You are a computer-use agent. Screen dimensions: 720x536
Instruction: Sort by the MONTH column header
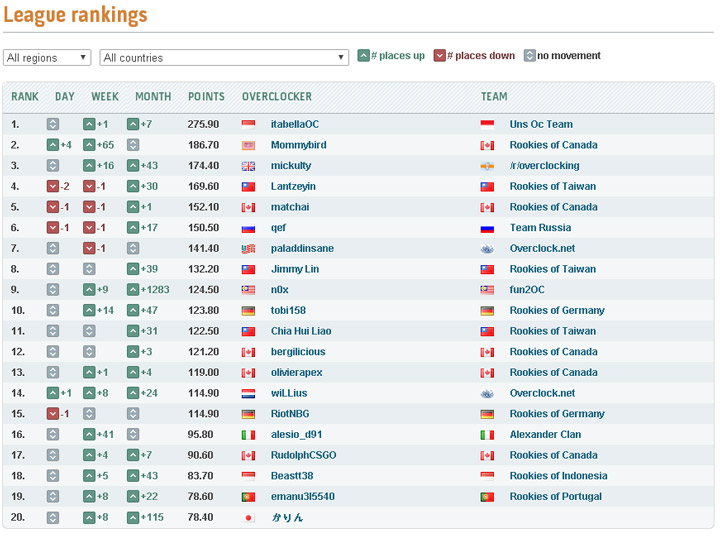[x=153, y=97]
